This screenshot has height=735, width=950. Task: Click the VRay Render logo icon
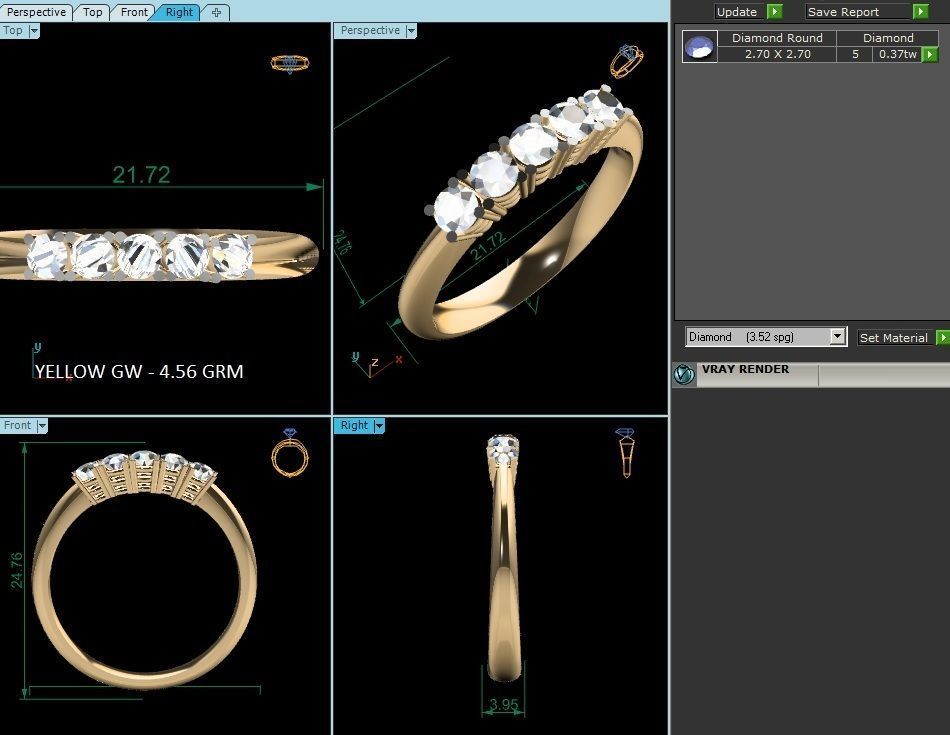point(684,374)
